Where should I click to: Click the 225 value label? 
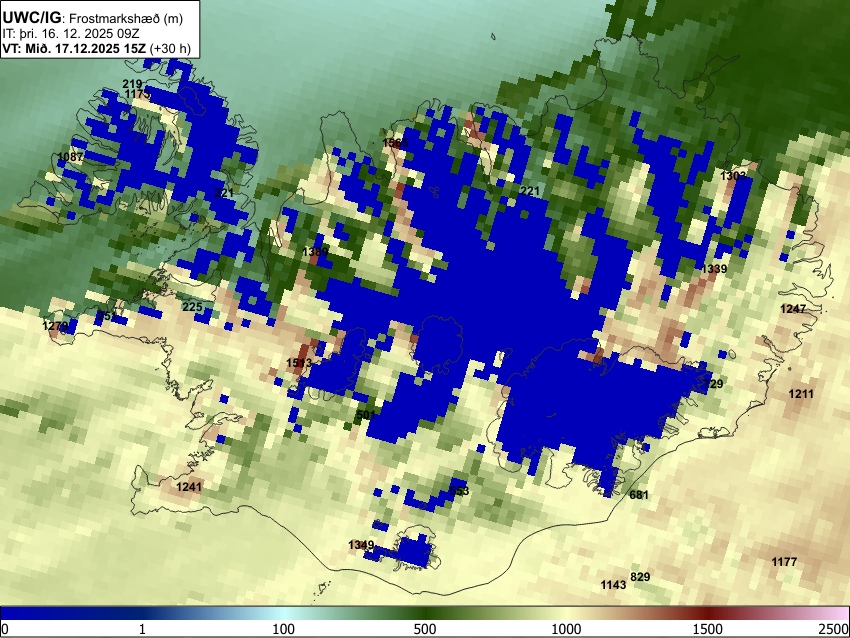(x=192, y=307)
